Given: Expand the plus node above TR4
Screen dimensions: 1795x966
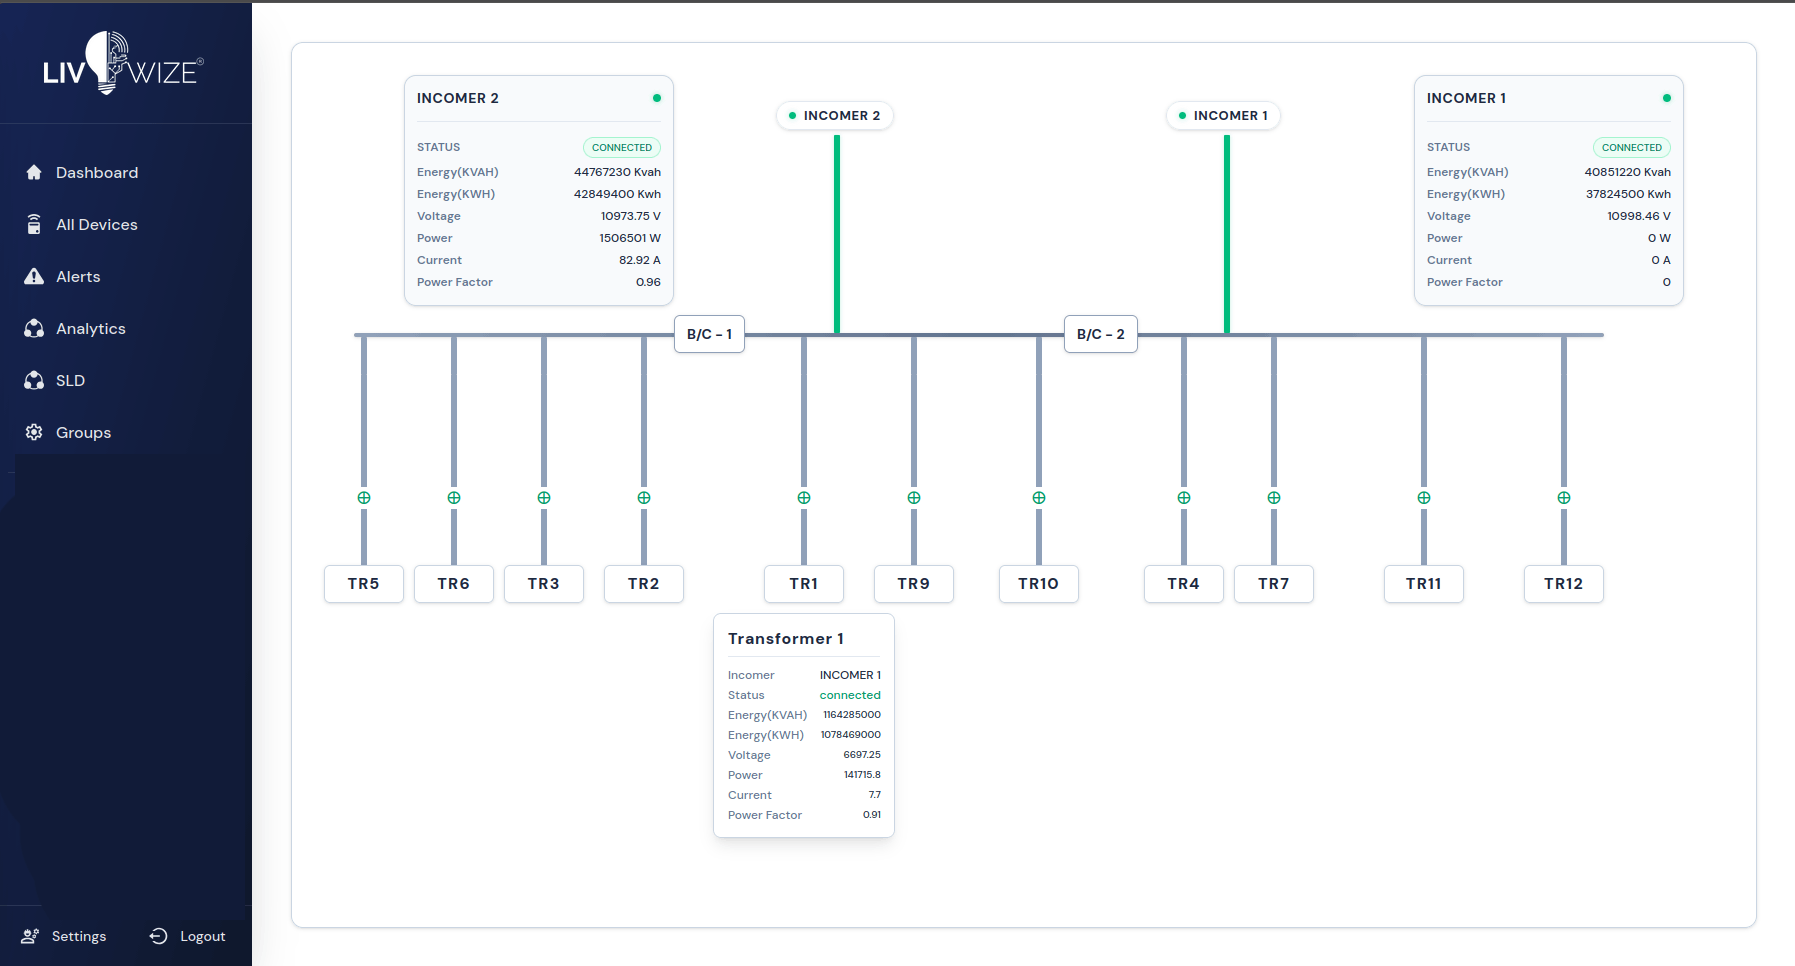Looking at the screenshot, I should (x=1184, y=497).
